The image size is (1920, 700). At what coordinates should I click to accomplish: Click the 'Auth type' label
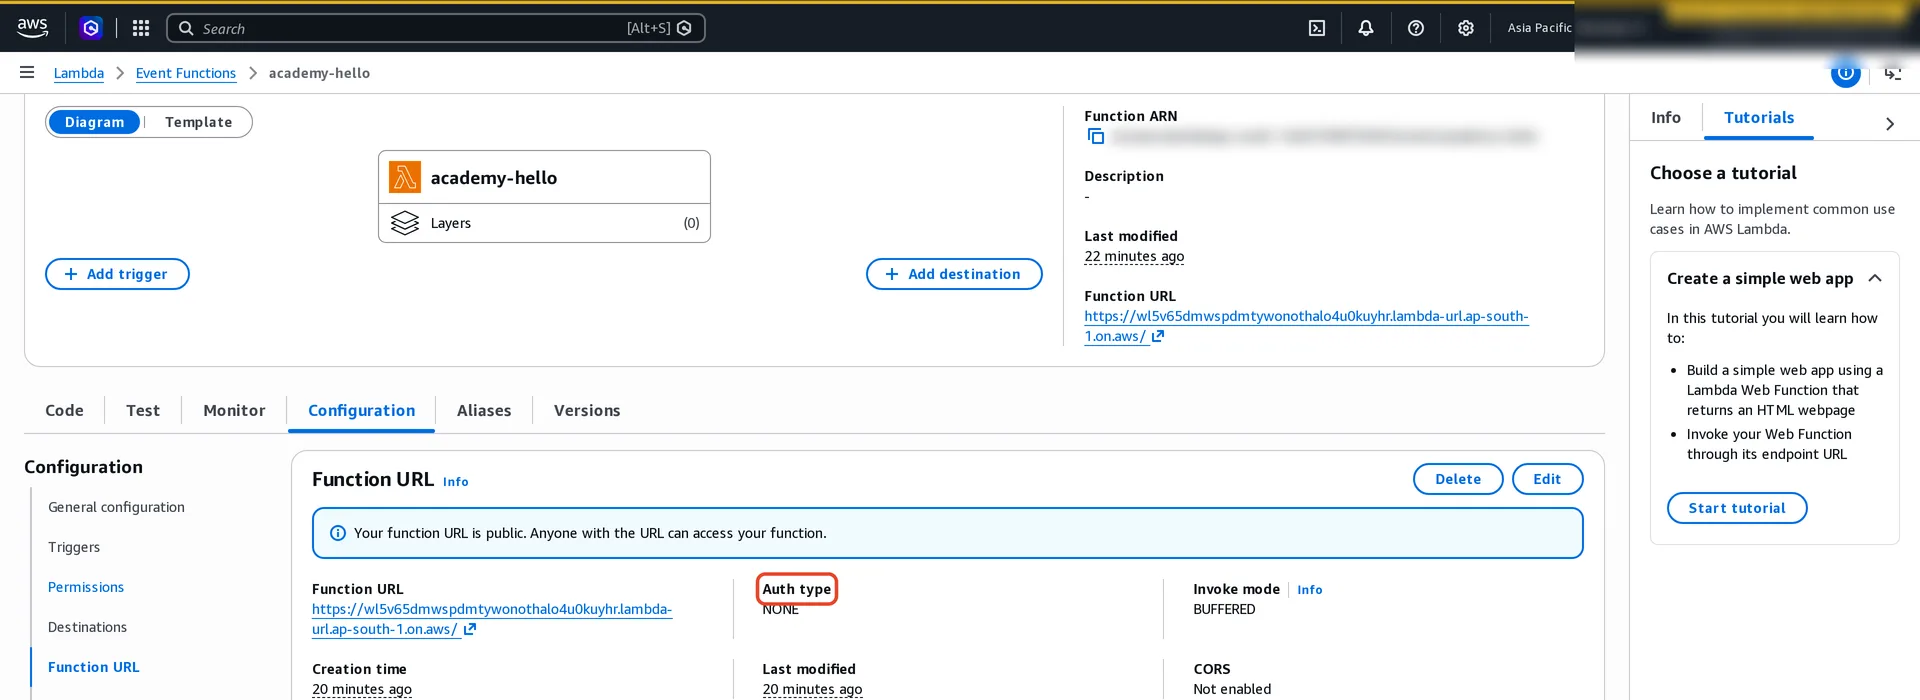pyautogui.click(x=796, y=589)
